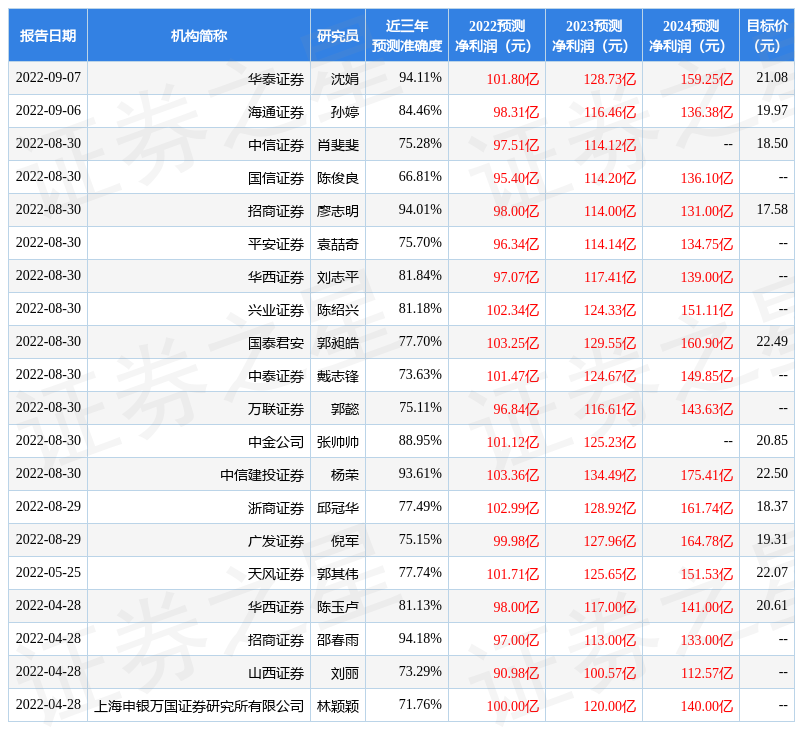
Task: Click target price 21.08
Action: pyautogui.click(x=772, y=78)
